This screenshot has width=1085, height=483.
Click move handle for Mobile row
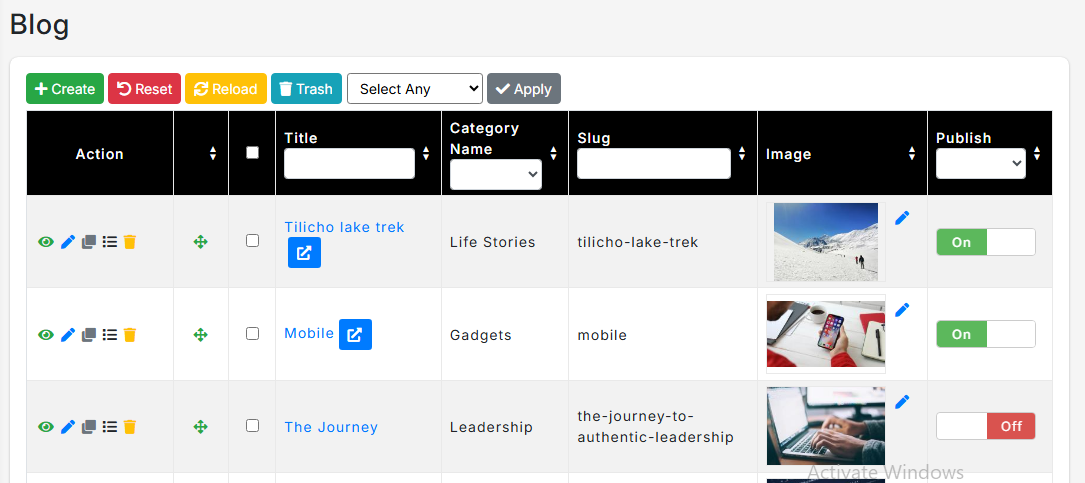(x=201, y=335)
